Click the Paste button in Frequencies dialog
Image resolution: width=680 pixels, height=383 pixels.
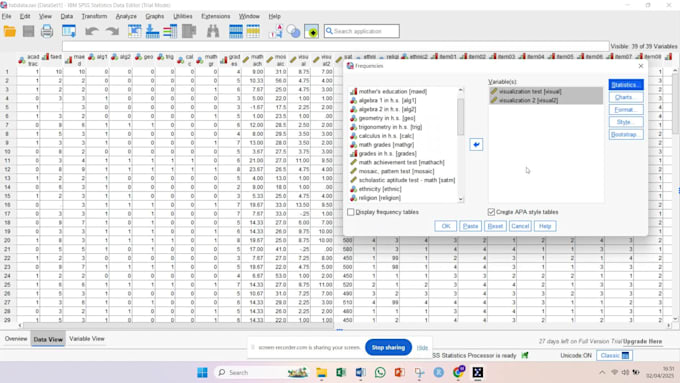pos(470,226)
